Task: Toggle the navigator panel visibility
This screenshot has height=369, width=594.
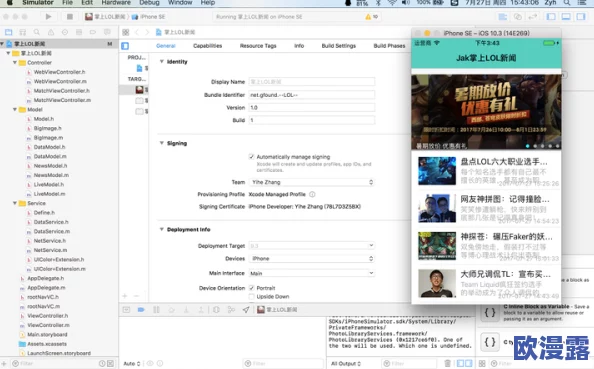Action: (x=551, y=17)
